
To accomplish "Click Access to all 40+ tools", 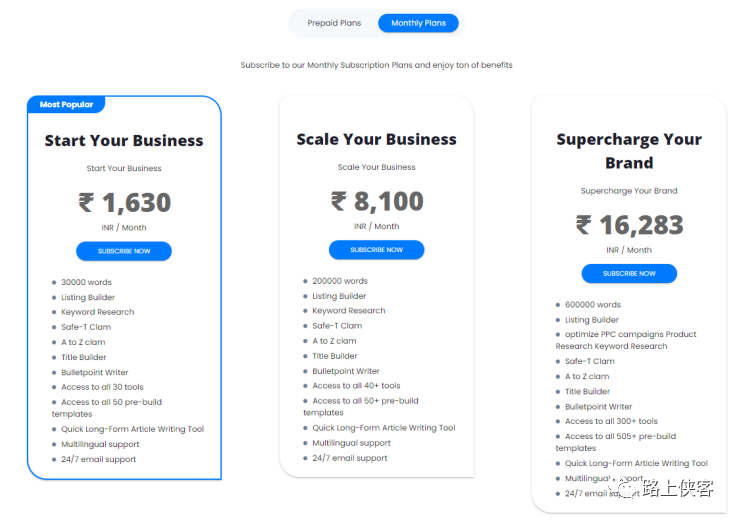I will (356, 385).
